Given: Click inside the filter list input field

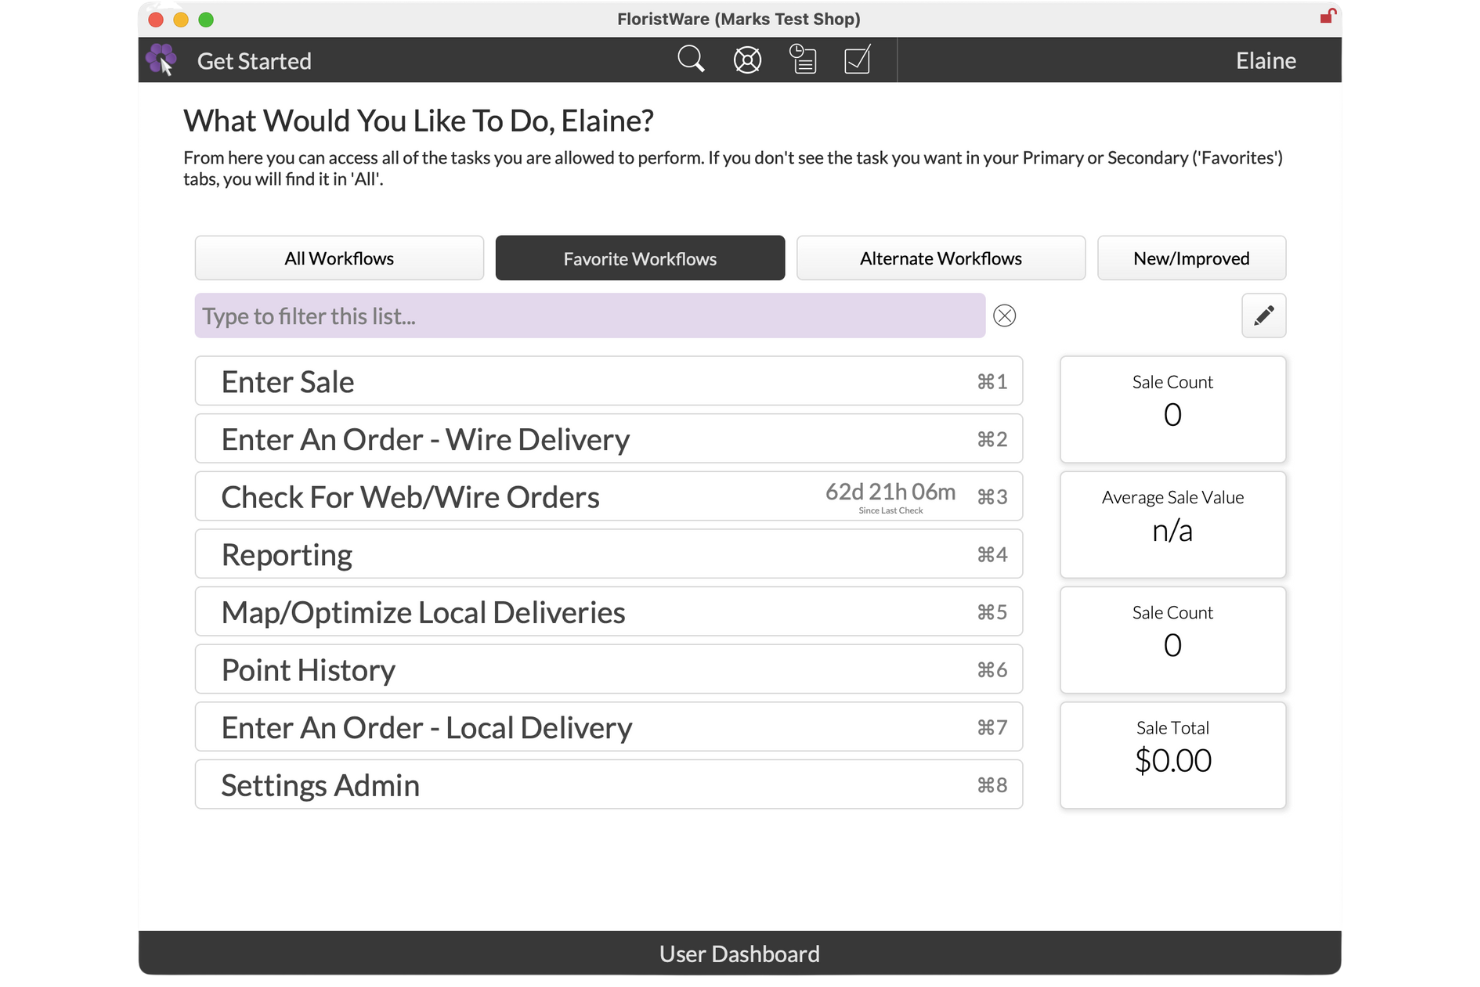Looking at the screenshot, I should click(x=590, y=315).
